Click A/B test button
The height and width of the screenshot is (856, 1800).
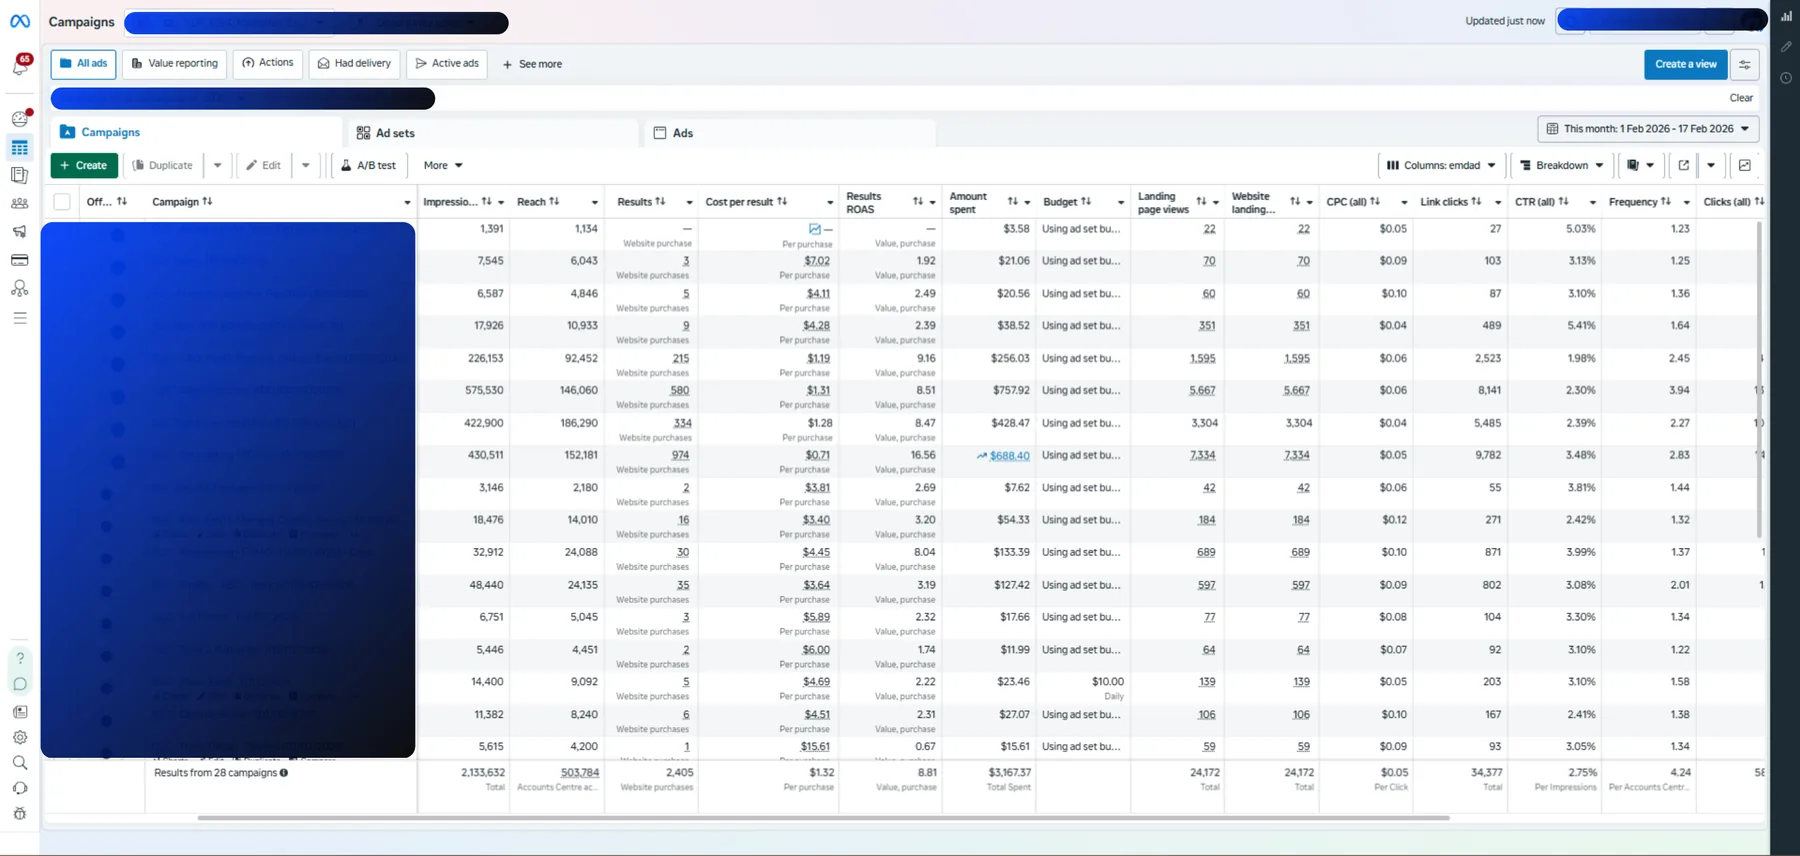[368, 165]
